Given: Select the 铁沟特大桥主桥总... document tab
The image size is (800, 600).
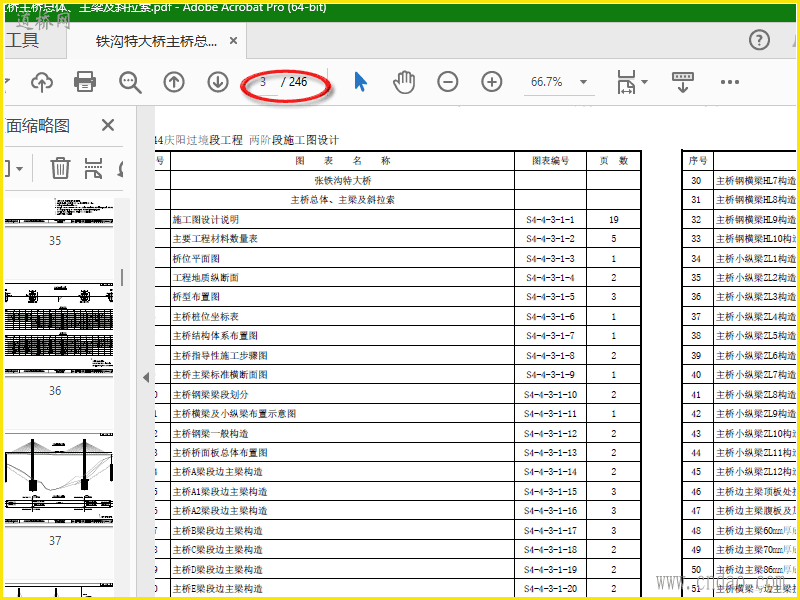Looking at the screenshot, I should 156,41.
